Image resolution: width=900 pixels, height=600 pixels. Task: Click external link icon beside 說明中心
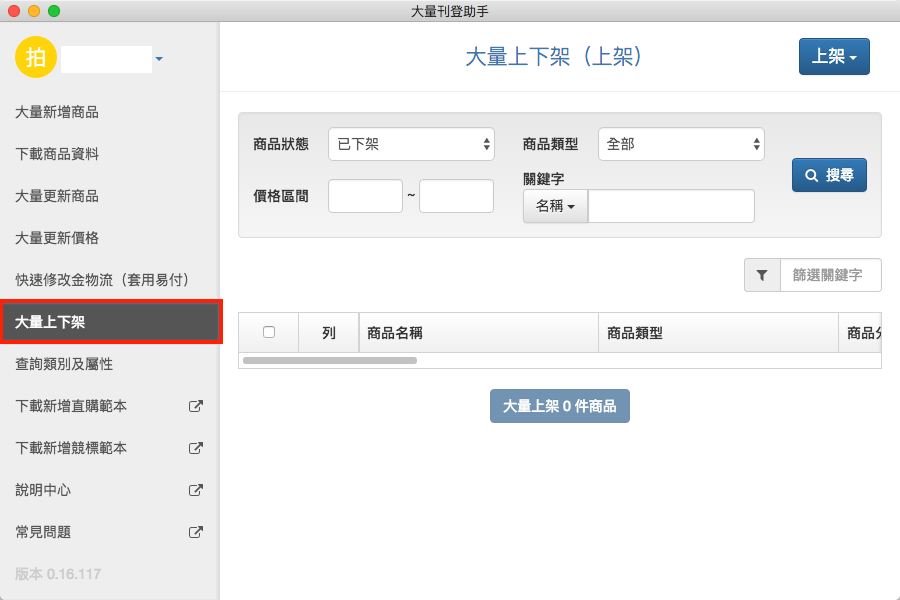[196, 490]
